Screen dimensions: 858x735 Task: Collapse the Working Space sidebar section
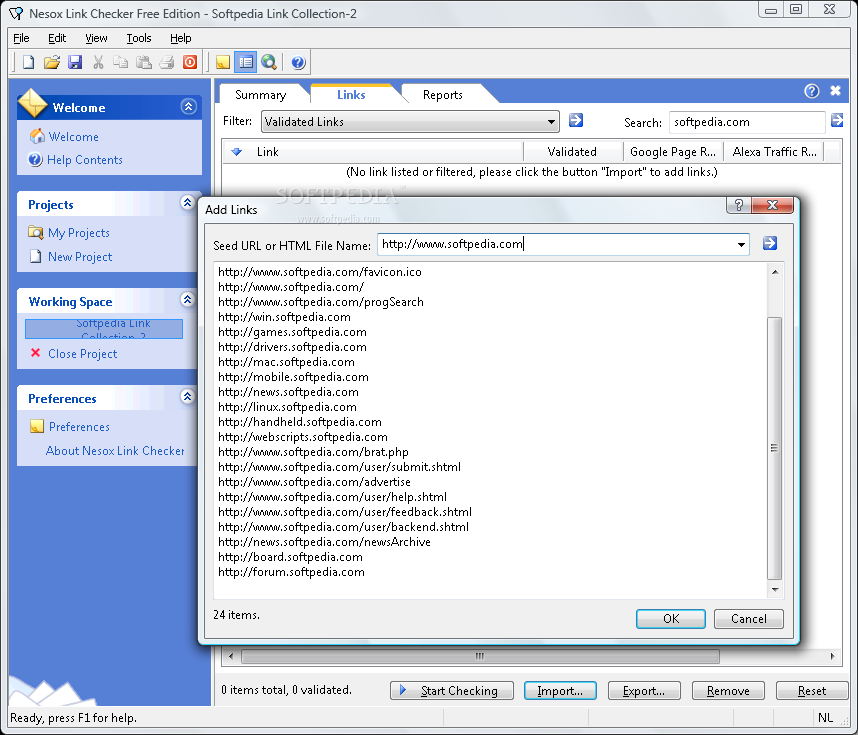[187, 299]
